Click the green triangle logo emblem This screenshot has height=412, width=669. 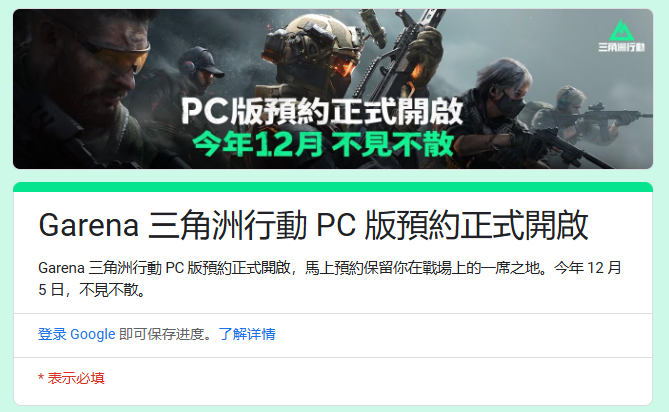621,30
